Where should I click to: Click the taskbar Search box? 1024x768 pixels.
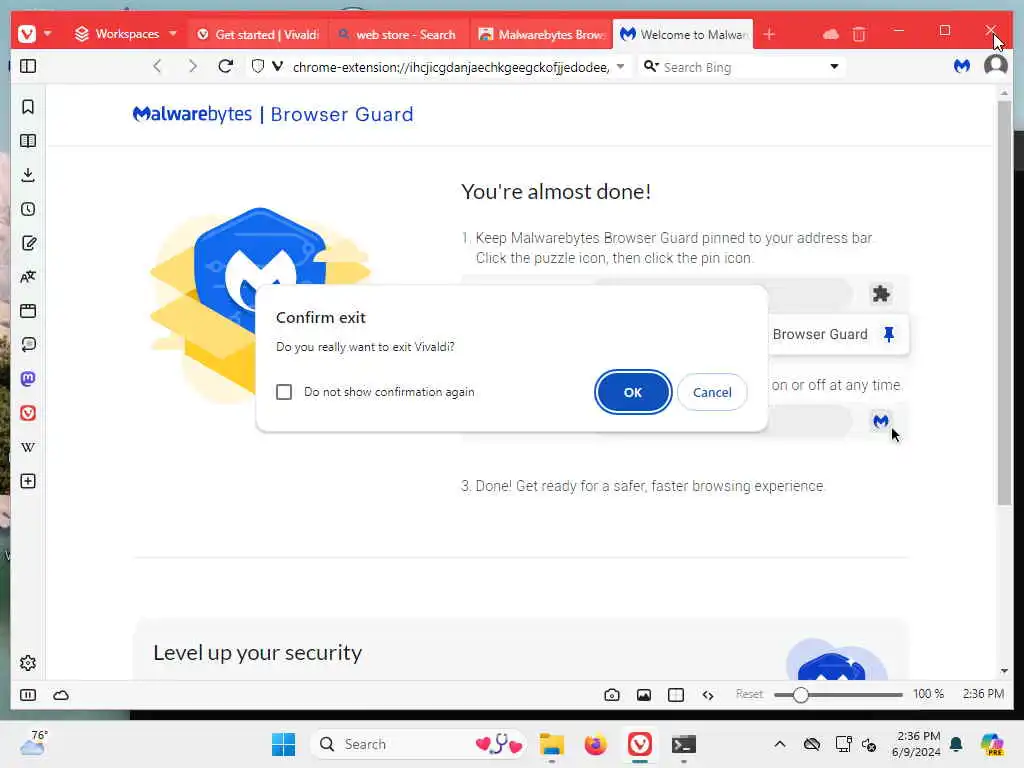418,744
